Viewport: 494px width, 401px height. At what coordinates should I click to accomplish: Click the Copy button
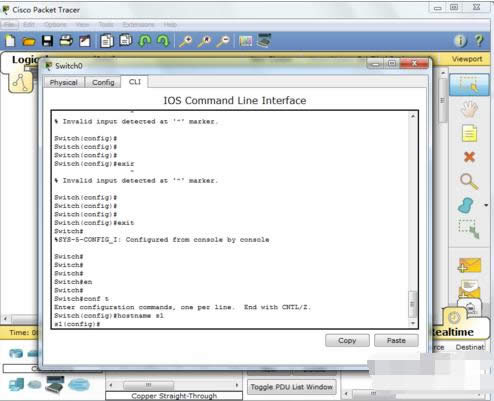[x=347, y=340]
